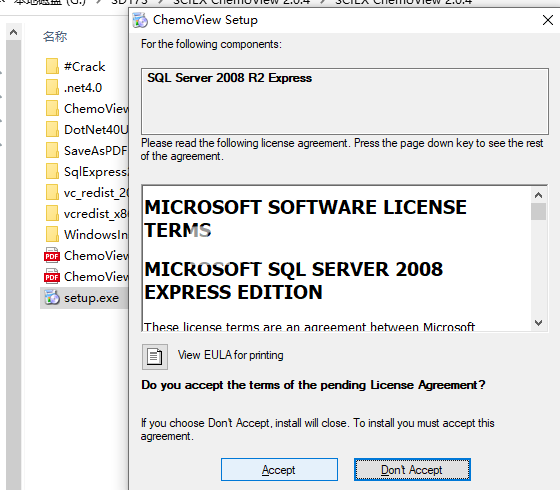Open View EULA for printing document icon
Viewport: 560px width, 490px height.
[155, 356]
